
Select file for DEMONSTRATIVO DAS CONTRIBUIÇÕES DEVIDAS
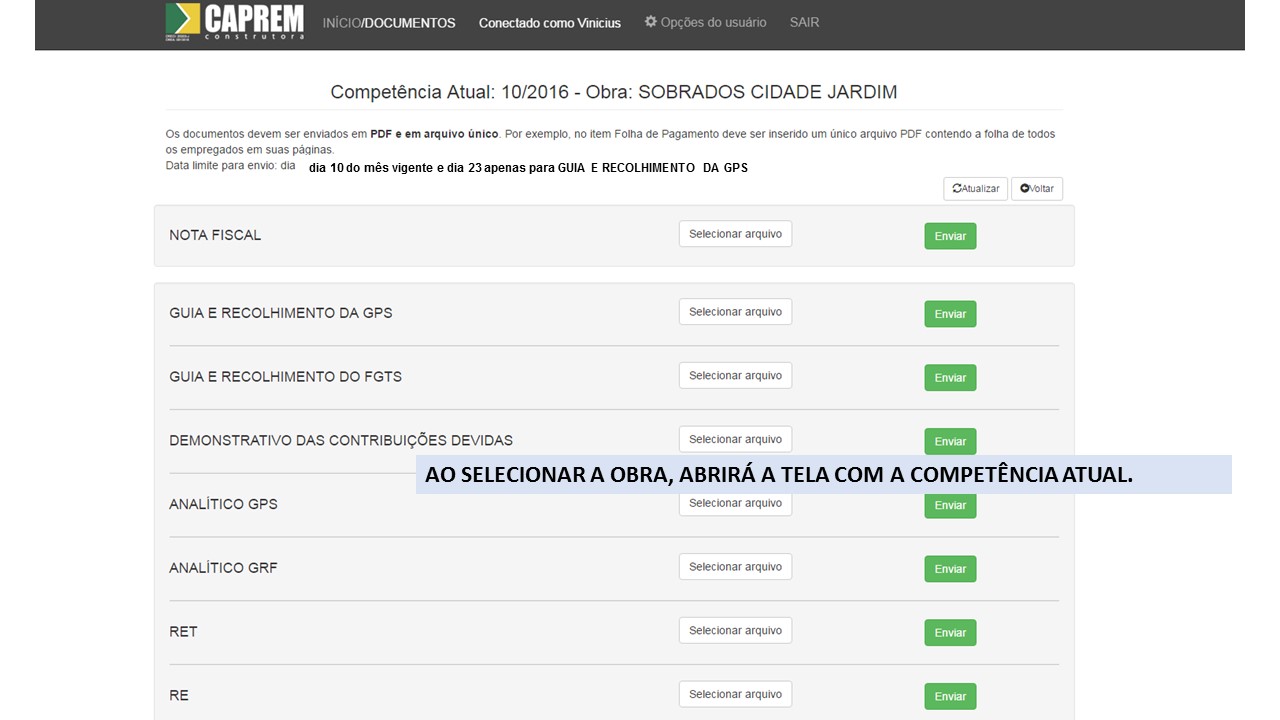735,440
